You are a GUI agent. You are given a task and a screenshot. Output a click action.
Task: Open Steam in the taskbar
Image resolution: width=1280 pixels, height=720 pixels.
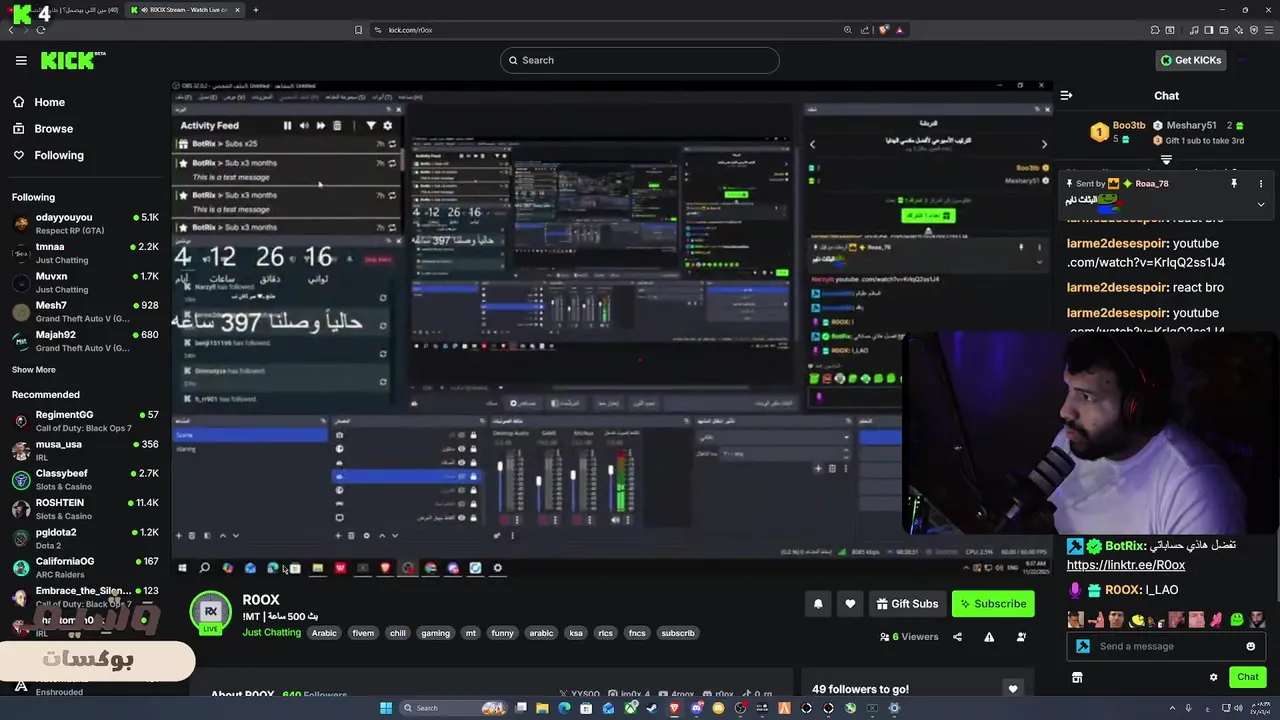(x=652, y=708)
